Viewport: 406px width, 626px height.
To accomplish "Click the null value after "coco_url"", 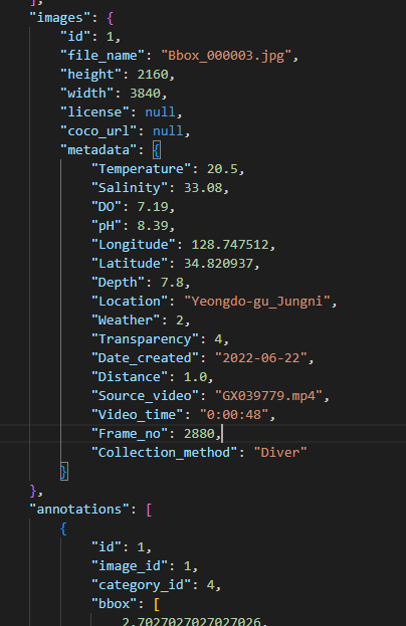I will pos(168,131).
